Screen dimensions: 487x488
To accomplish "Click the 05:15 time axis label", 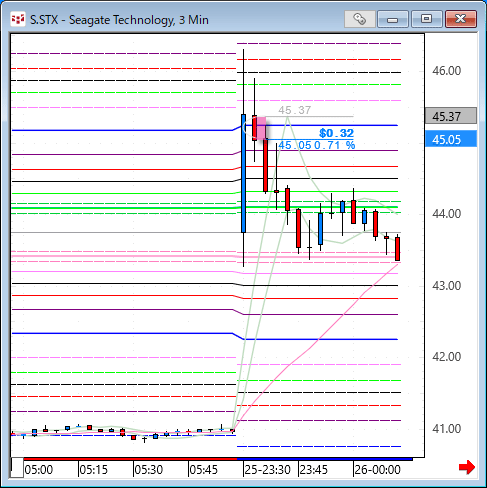I will point(94,470).
